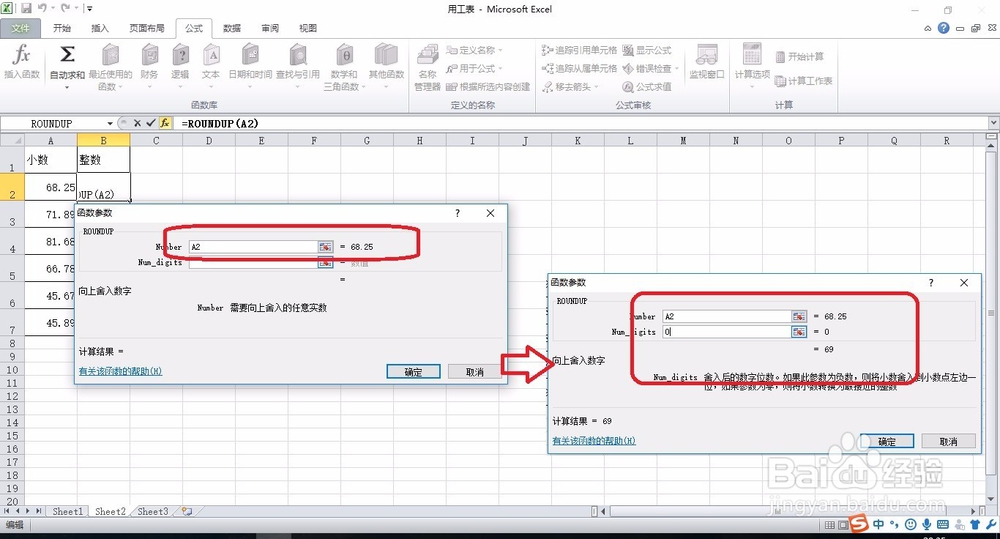Open function help link in right dialog
1000x539 pixels.
pos(594,441)
